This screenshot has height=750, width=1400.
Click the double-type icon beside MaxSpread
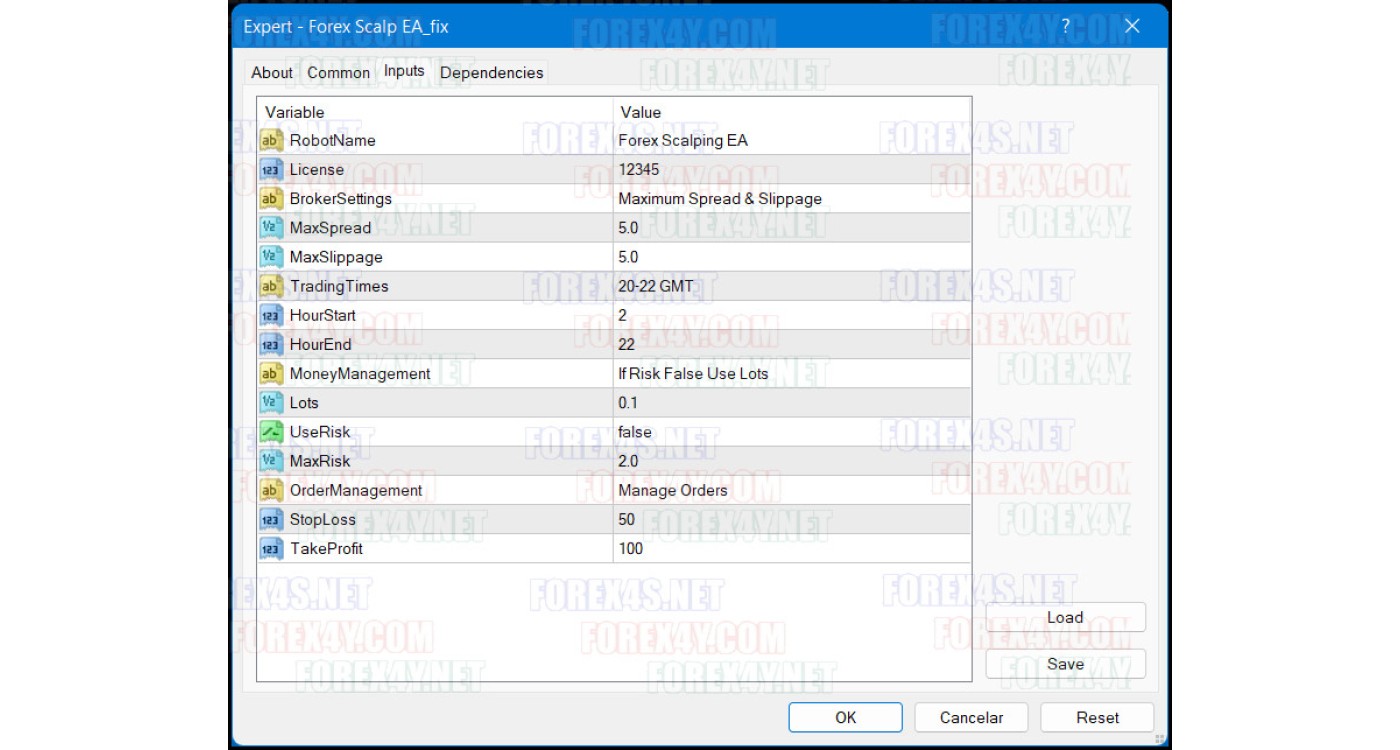[x=271, y=228]
